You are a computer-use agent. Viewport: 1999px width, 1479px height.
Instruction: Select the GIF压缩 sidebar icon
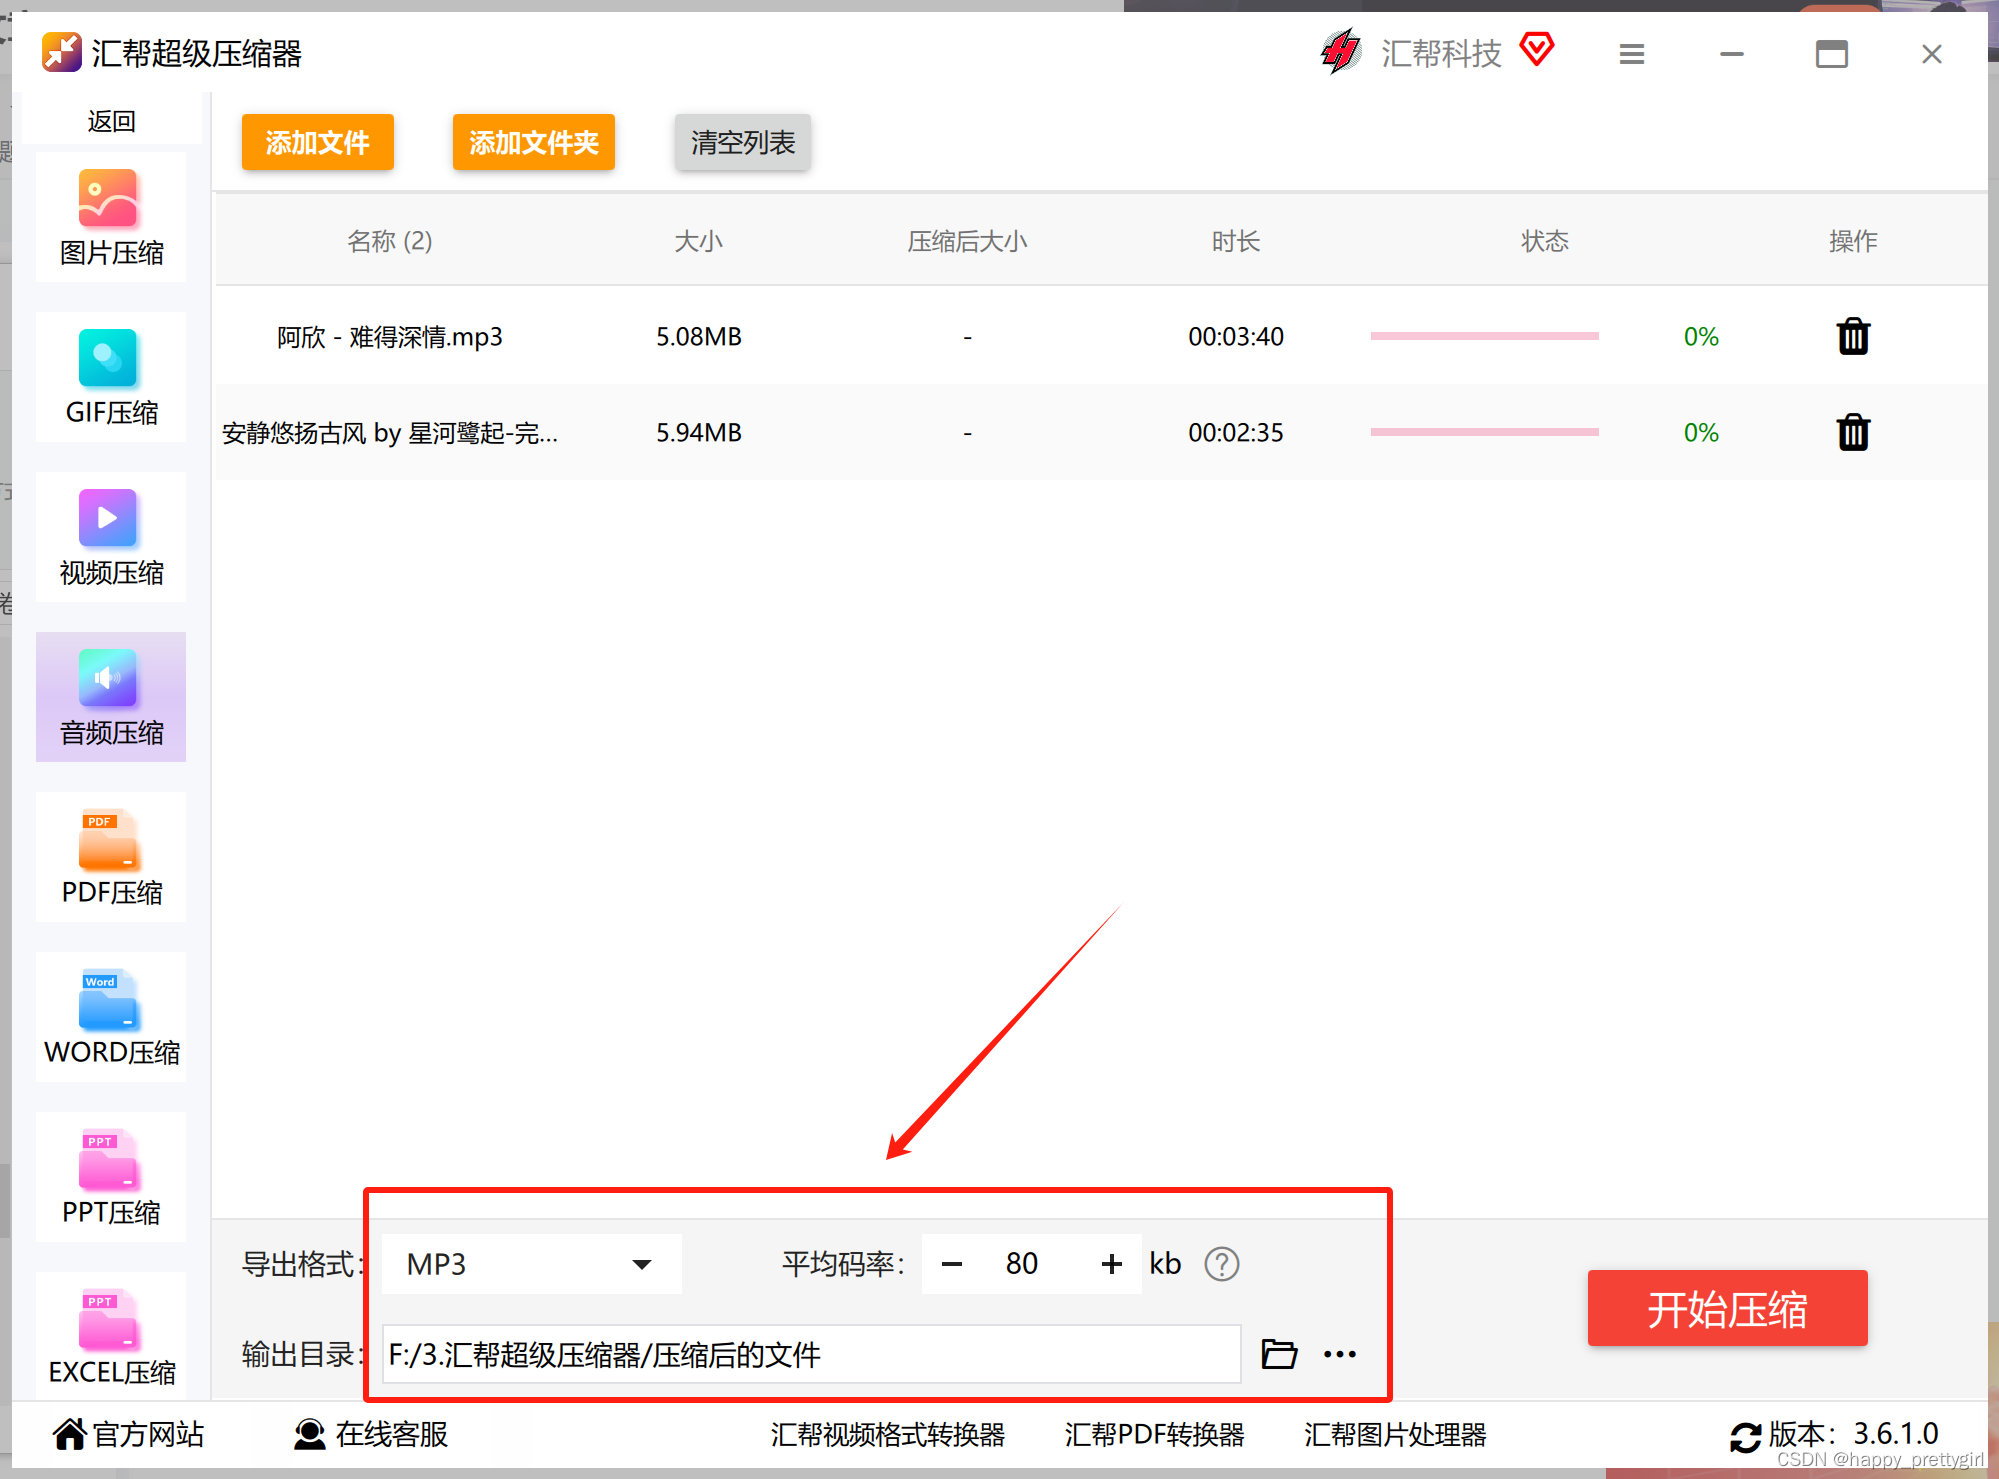[111, 378]
